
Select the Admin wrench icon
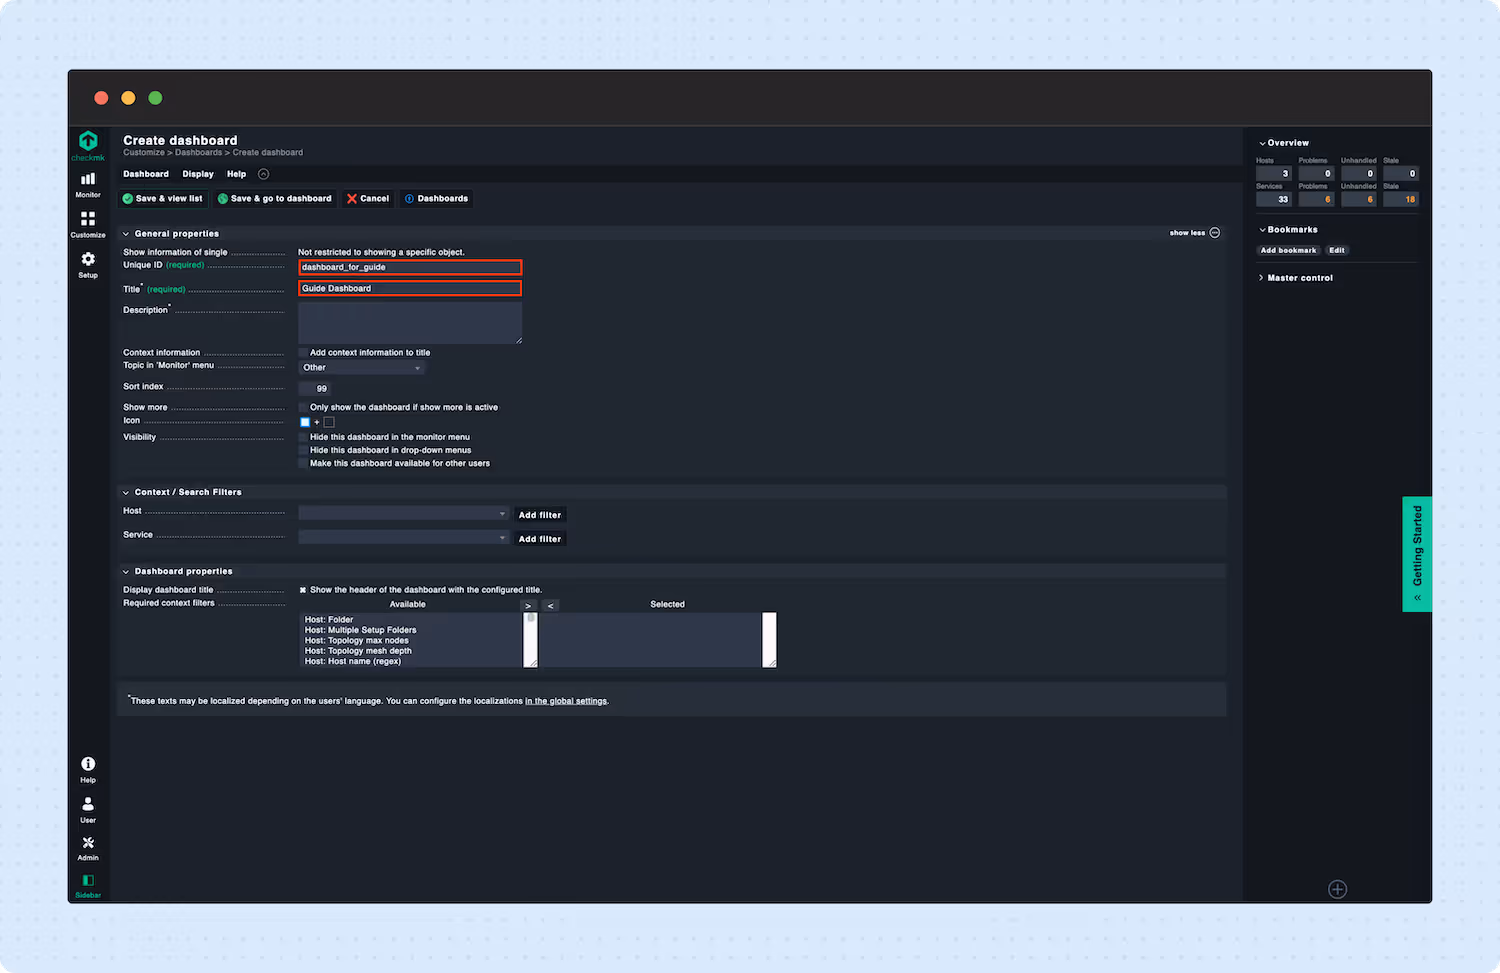(x=87, y=845)
